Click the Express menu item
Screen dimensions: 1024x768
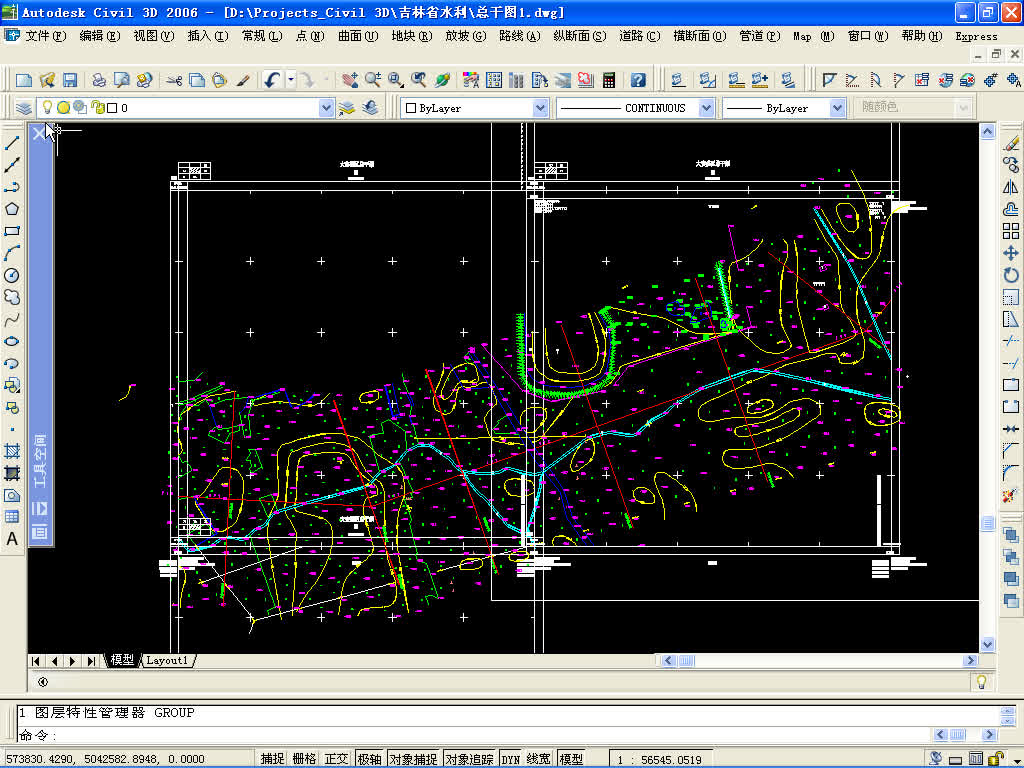click(x=975, y=35)
